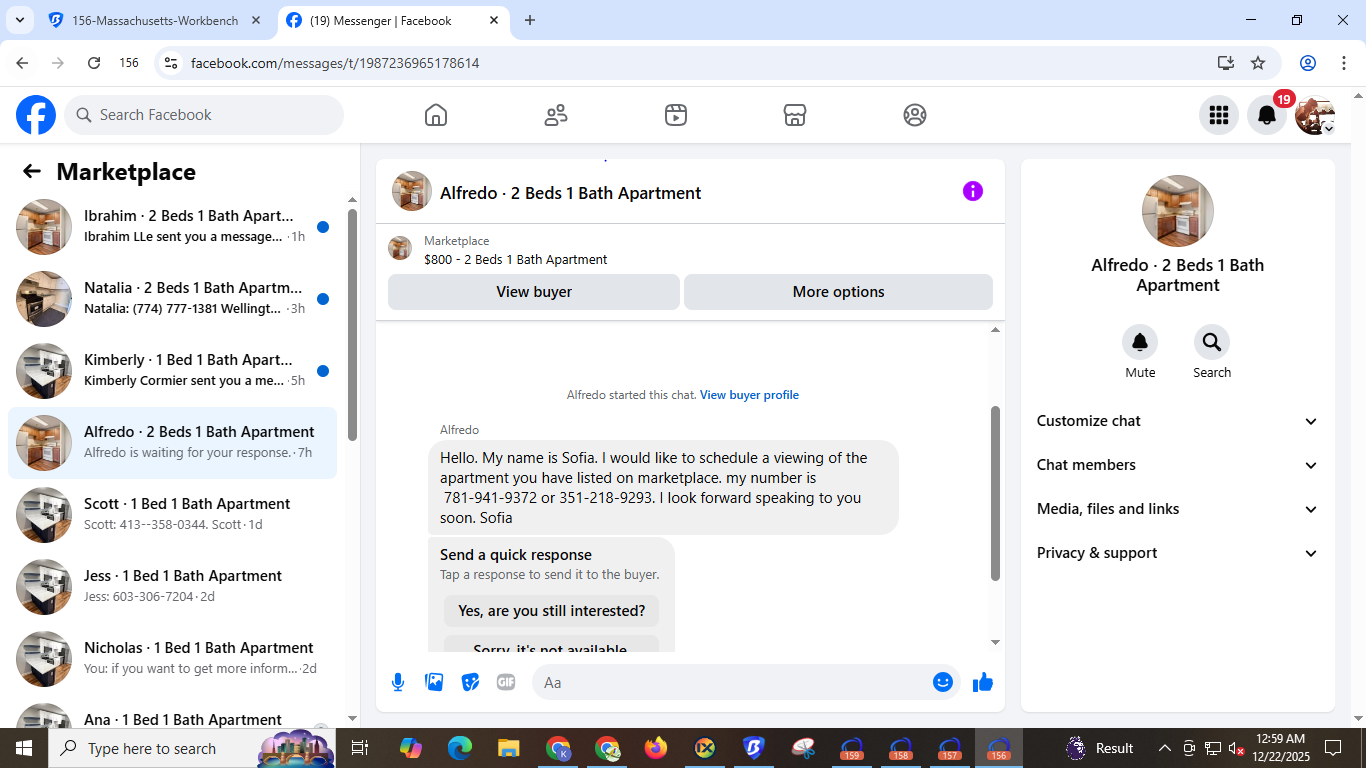
Task: Click the Windows taskbar search box
Action: (x=192, y=748)
